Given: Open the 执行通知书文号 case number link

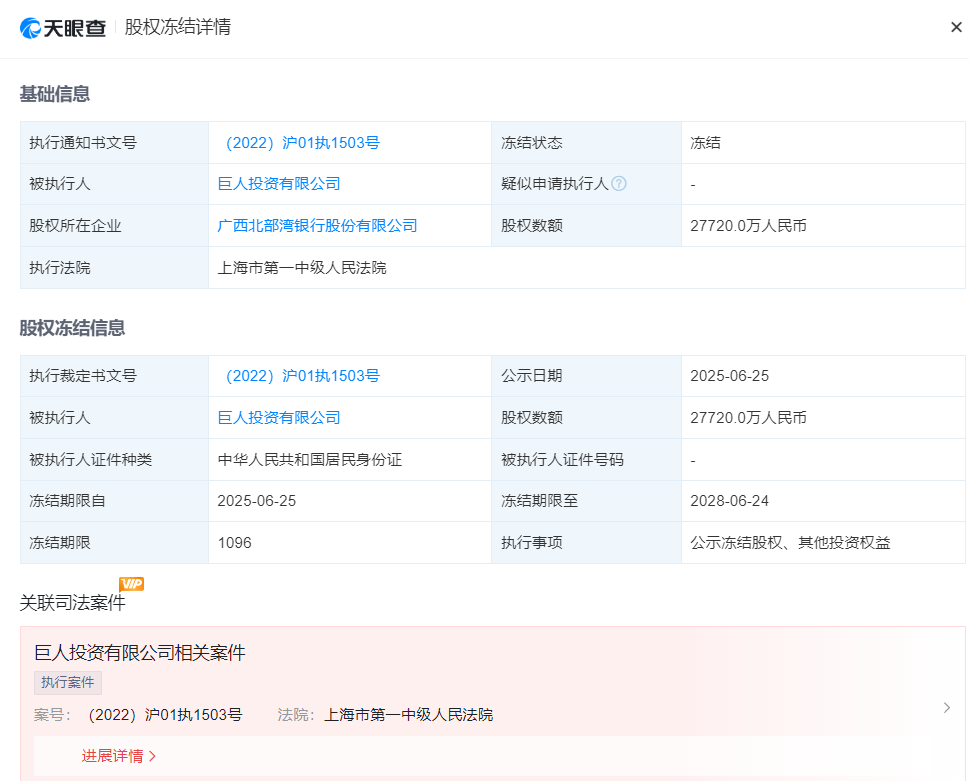Looking at the screenshot, I should click(299, 143).
